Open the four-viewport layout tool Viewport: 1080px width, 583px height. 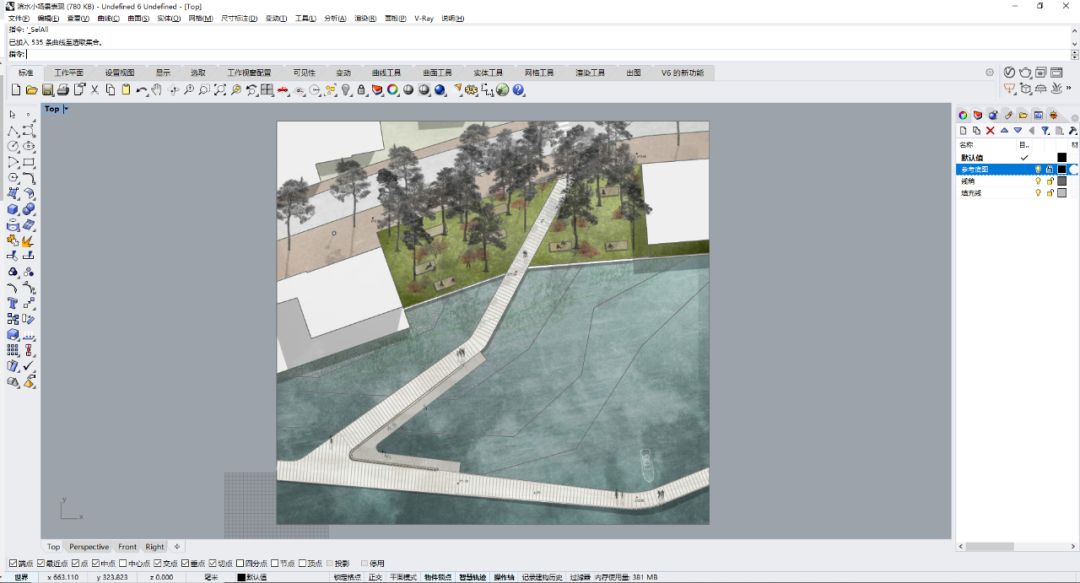click(267, 90)
